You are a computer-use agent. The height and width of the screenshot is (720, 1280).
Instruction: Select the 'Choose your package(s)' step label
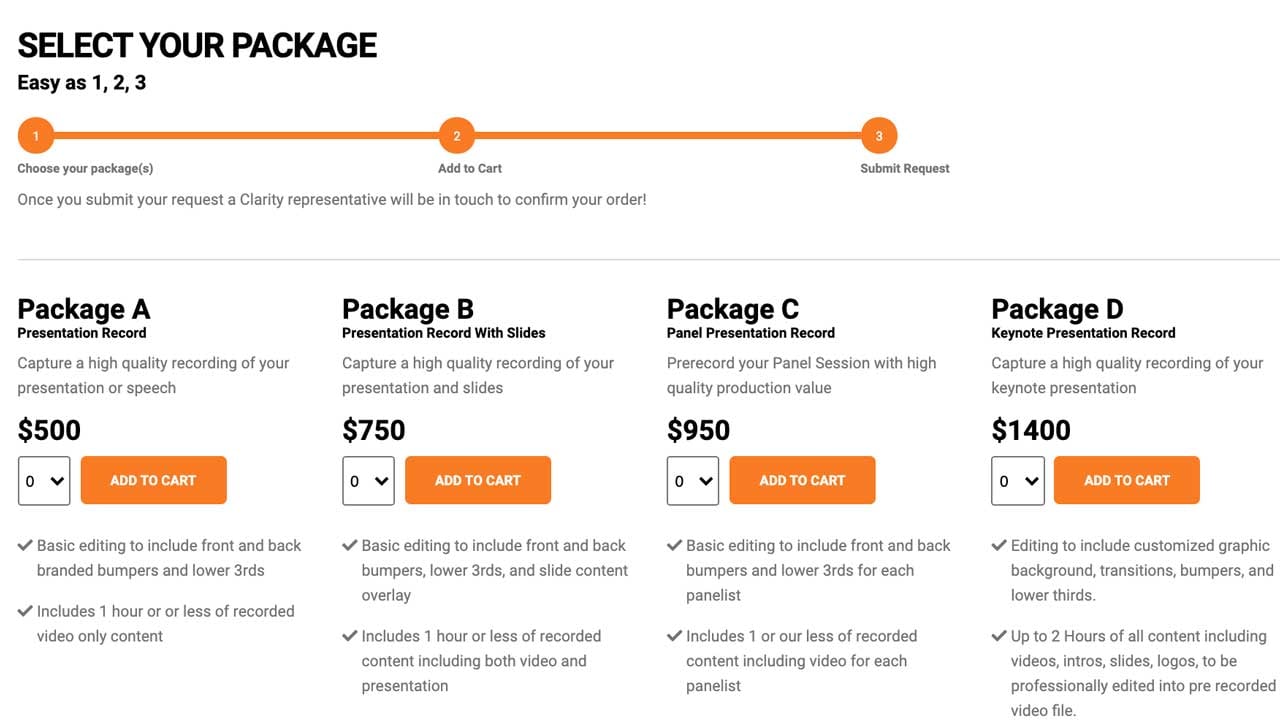85,168
